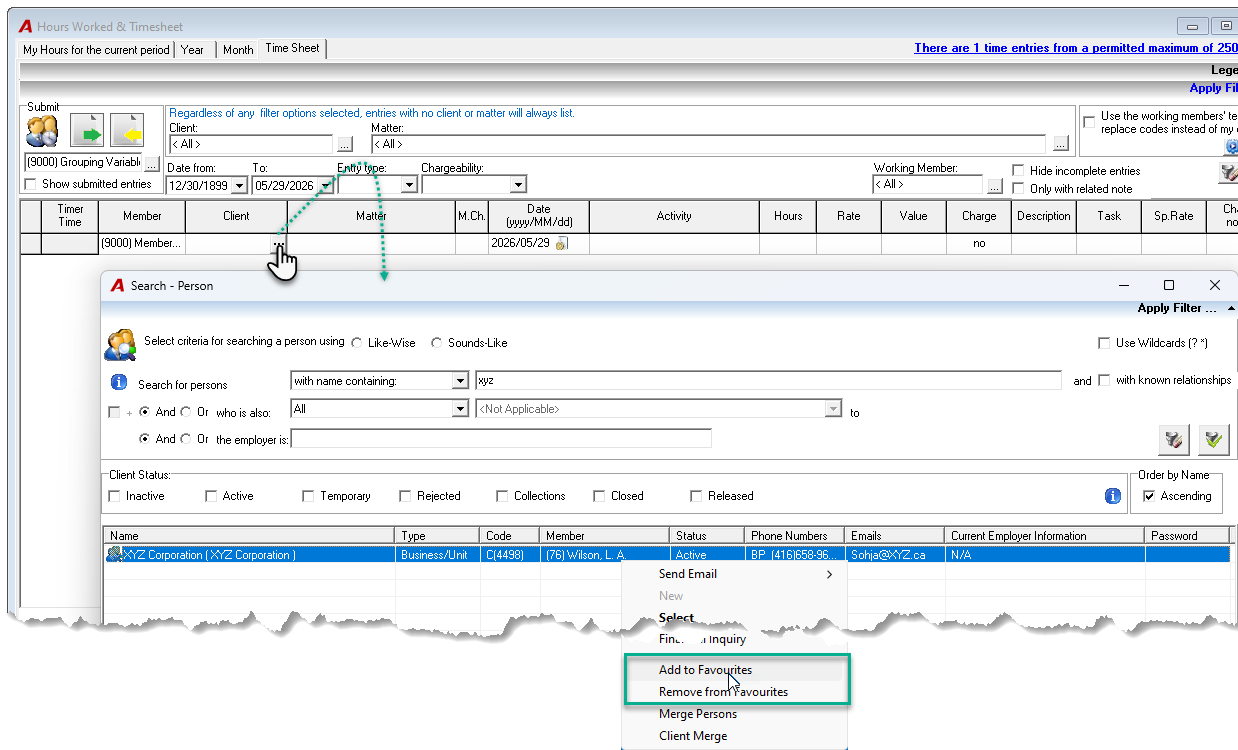Click the green arrow submit icon

click(x=87, y=131)
